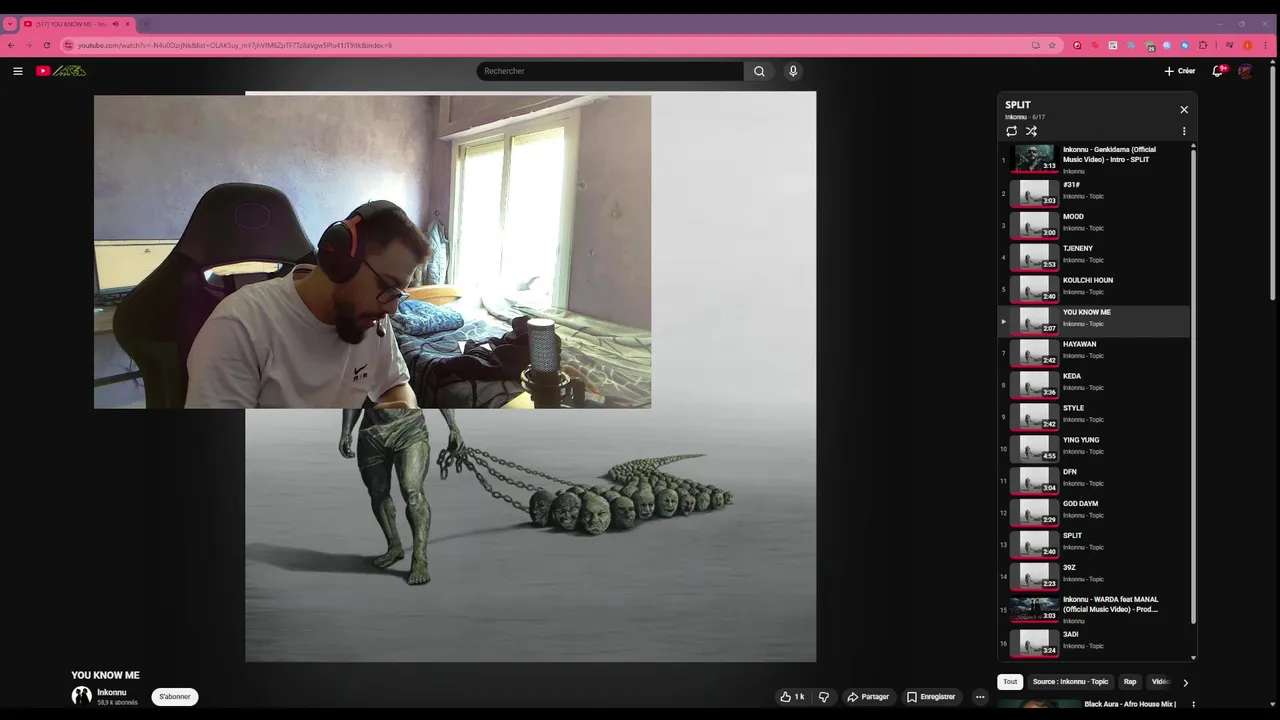Select the currently playing YOU KNOW ME item
1280x720 pixels.
[x=1094, y=320]
